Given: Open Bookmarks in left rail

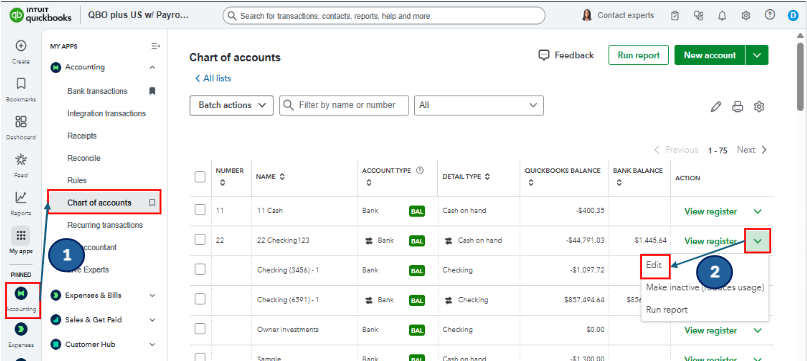Looking at the screenshot, I should [x=21, y=83].
